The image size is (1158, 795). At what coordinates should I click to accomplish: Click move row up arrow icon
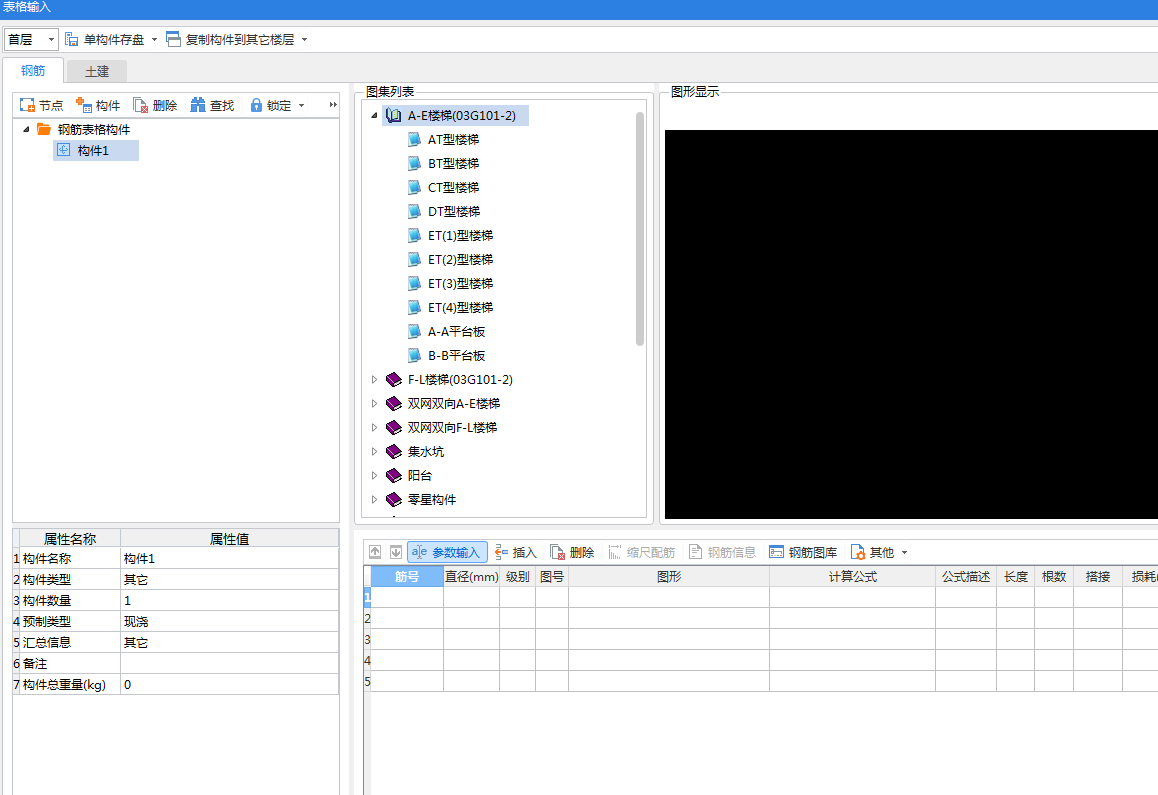[x=375, y=552]
